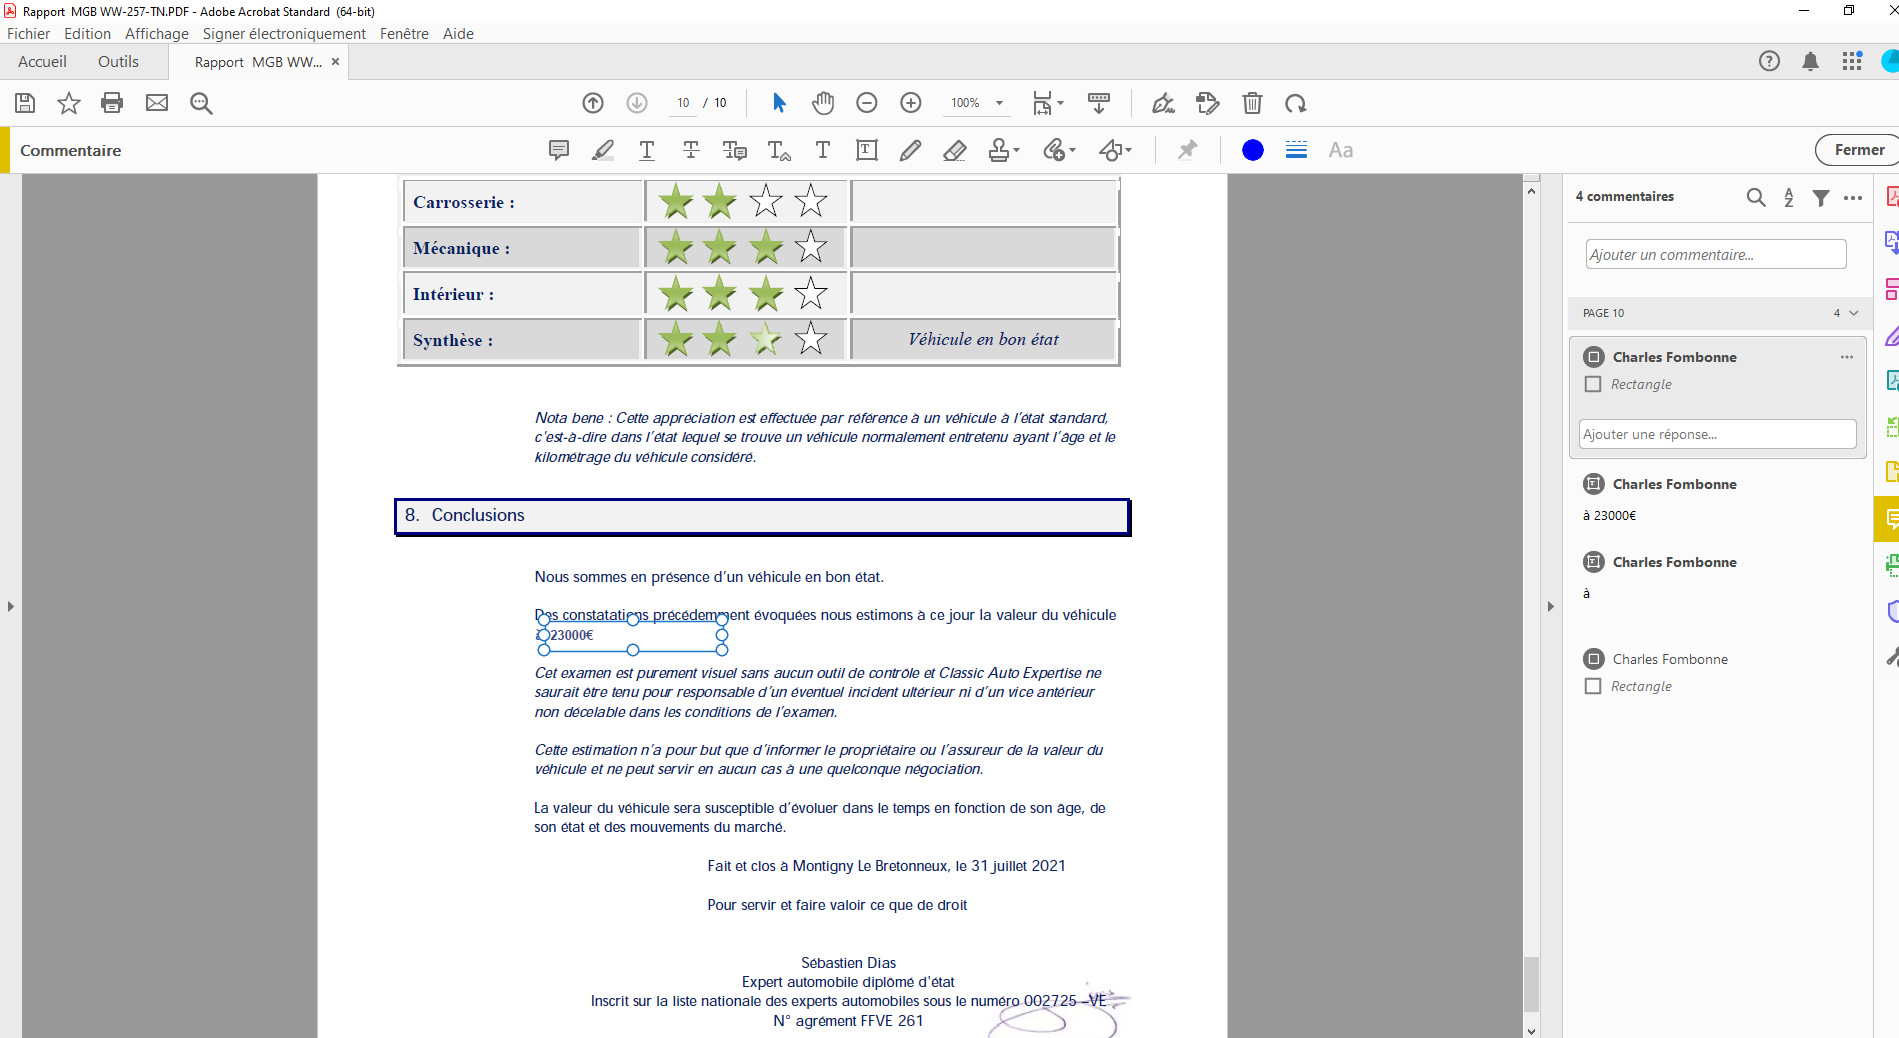Open the Fichier menu
The height and width of the screenshot is (1038, 1899).
click(28, 34)
